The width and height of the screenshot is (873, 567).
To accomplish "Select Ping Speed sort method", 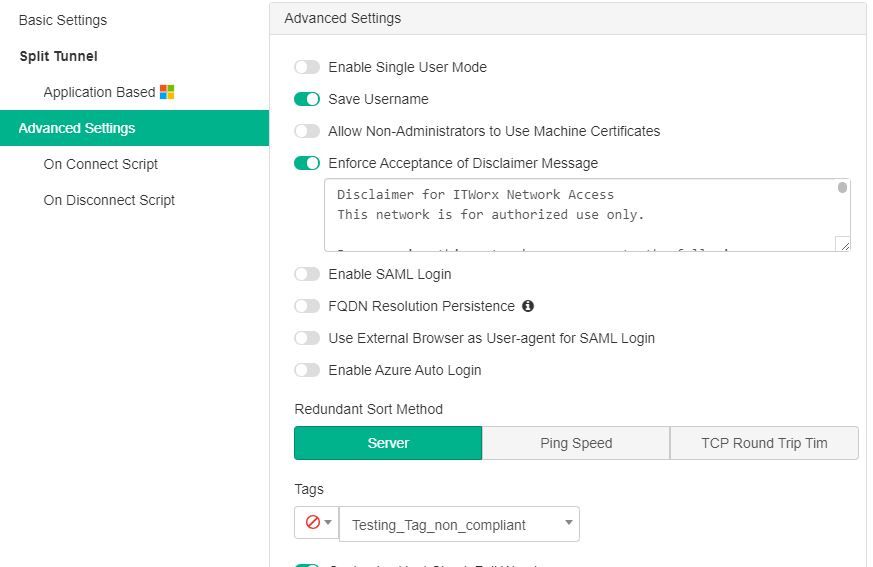I will [x=576, y=443].
